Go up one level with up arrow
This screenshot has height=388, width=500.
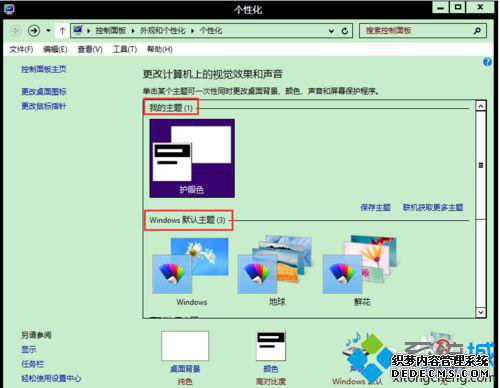[62, 31]
